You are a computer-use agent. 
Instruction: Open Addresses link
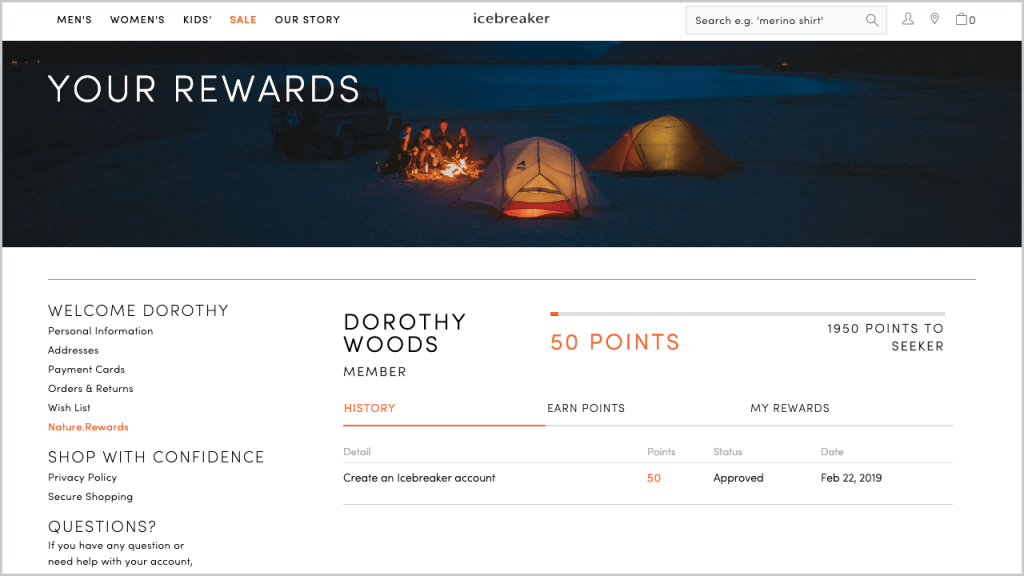[73, 350]
